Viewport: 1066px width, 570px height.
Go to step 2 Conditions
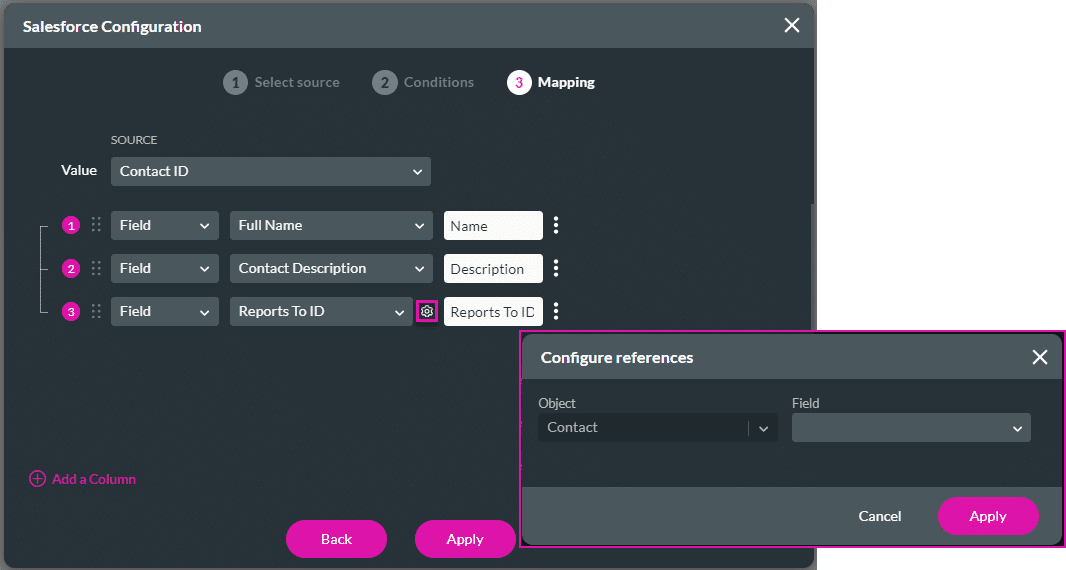tap(423, 82)
